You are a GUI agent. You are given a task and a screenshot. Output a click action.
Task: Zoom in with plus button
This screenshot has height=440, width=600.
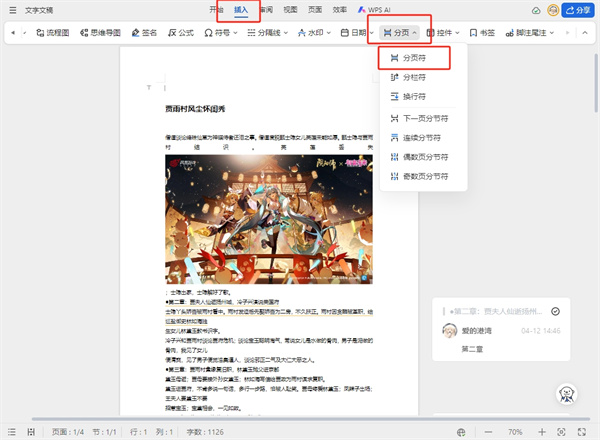coord(542,432)
